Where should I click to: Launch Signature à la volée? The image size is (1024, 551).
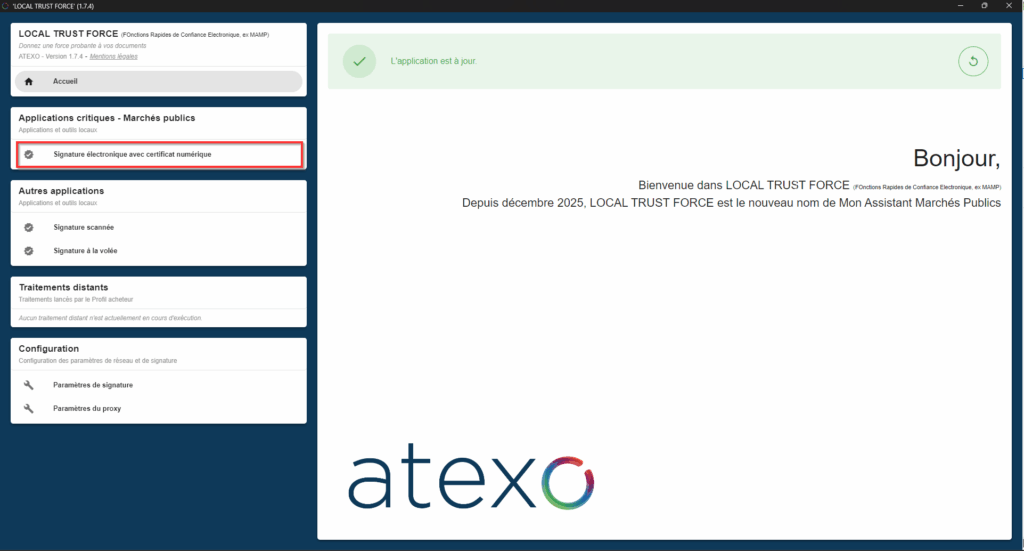(159, 251)
